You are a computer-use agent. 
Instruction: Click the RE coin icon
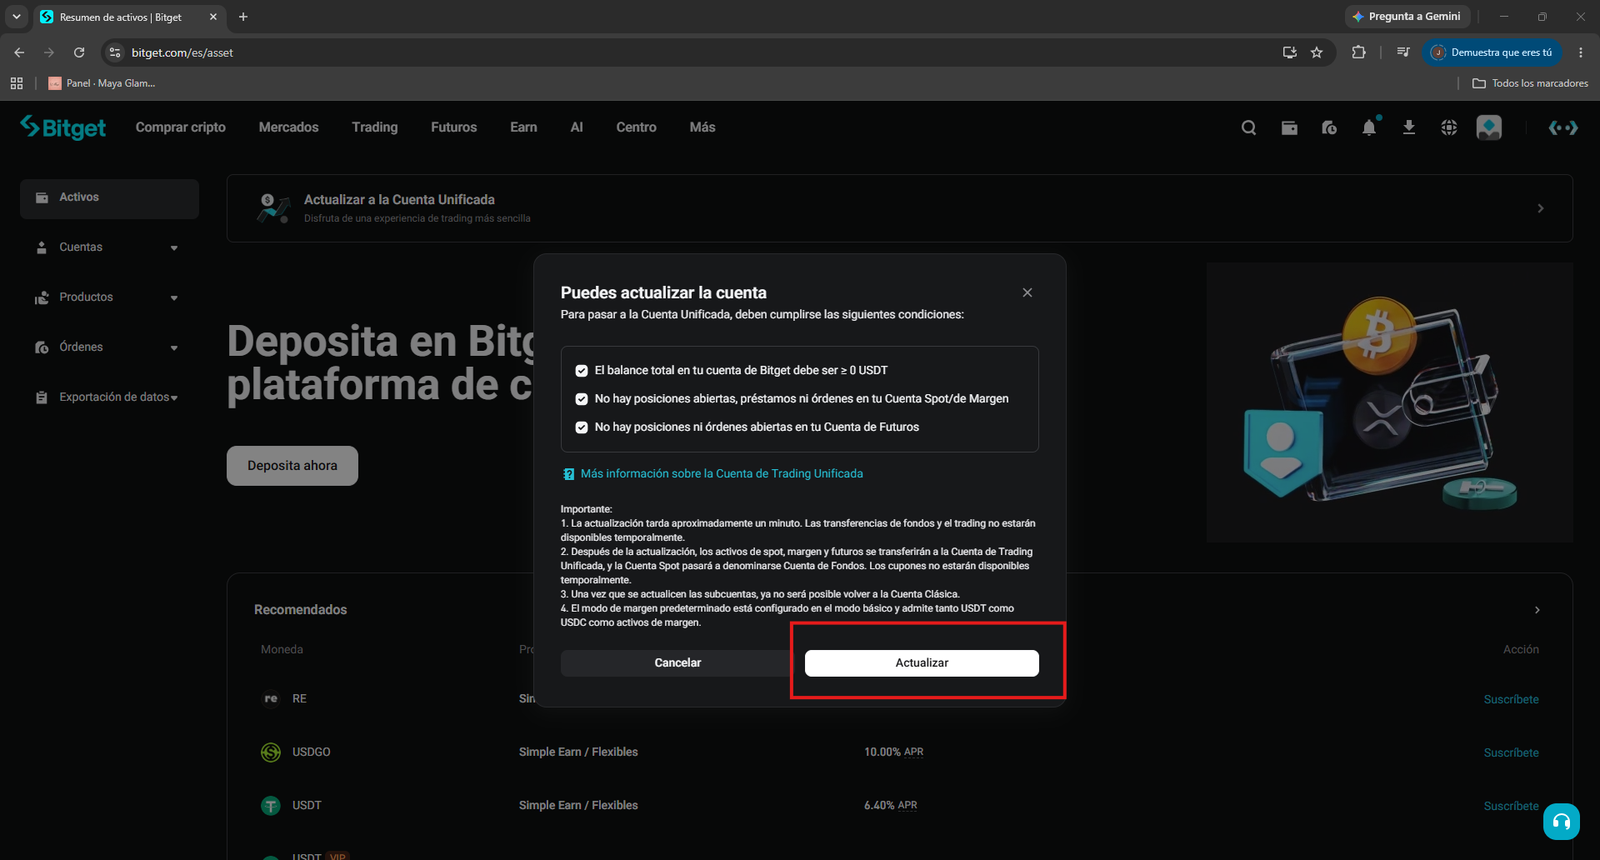(x=271, y=699)
